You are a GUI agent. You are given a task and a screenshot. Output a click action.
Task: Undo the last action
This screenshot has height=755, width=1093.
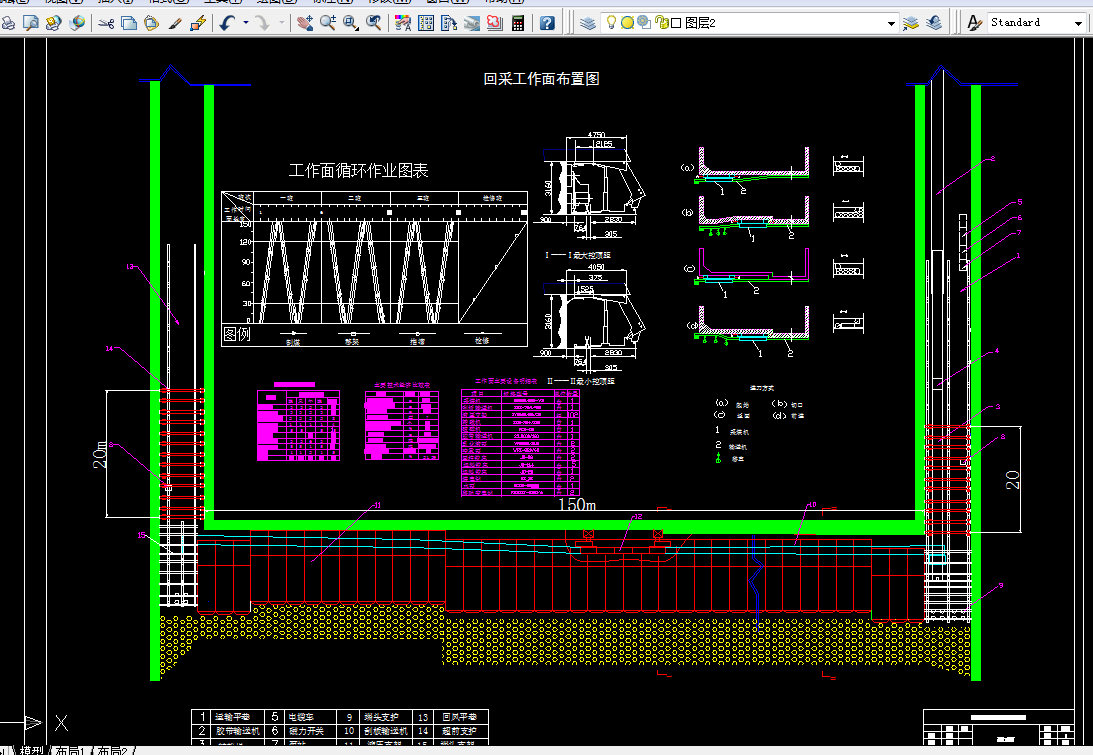227,23
